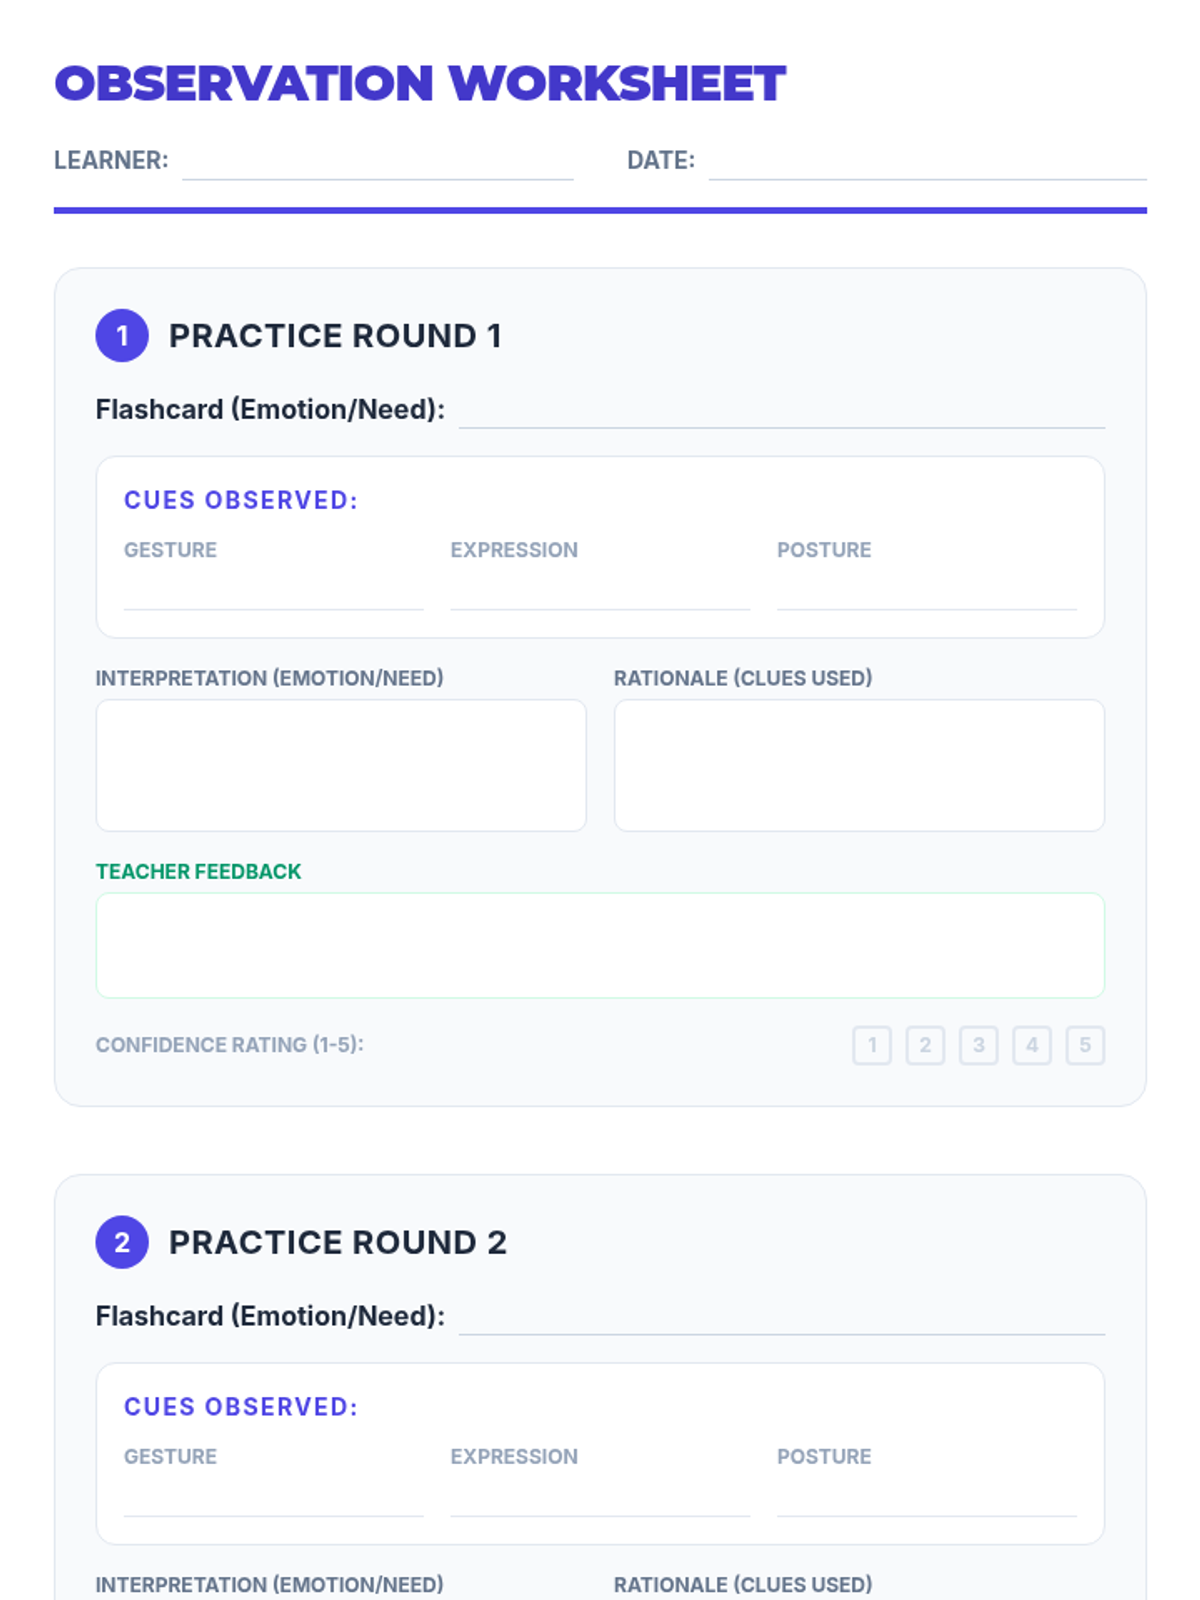Select confidence rating 2
The width and height of the screenshot is (1200, 1600).
(925, 1045)
